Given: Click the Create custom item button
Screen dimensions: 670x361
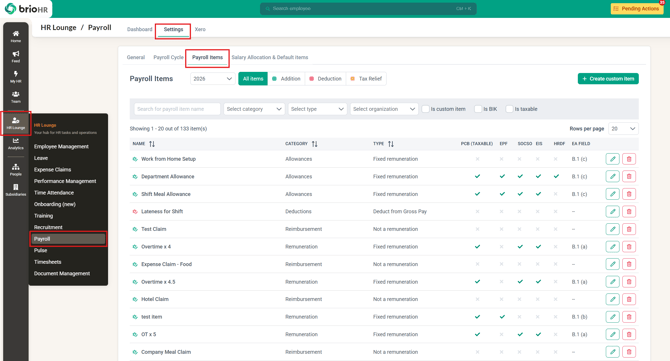Looking at the screenshot, I should pos(608,79).
